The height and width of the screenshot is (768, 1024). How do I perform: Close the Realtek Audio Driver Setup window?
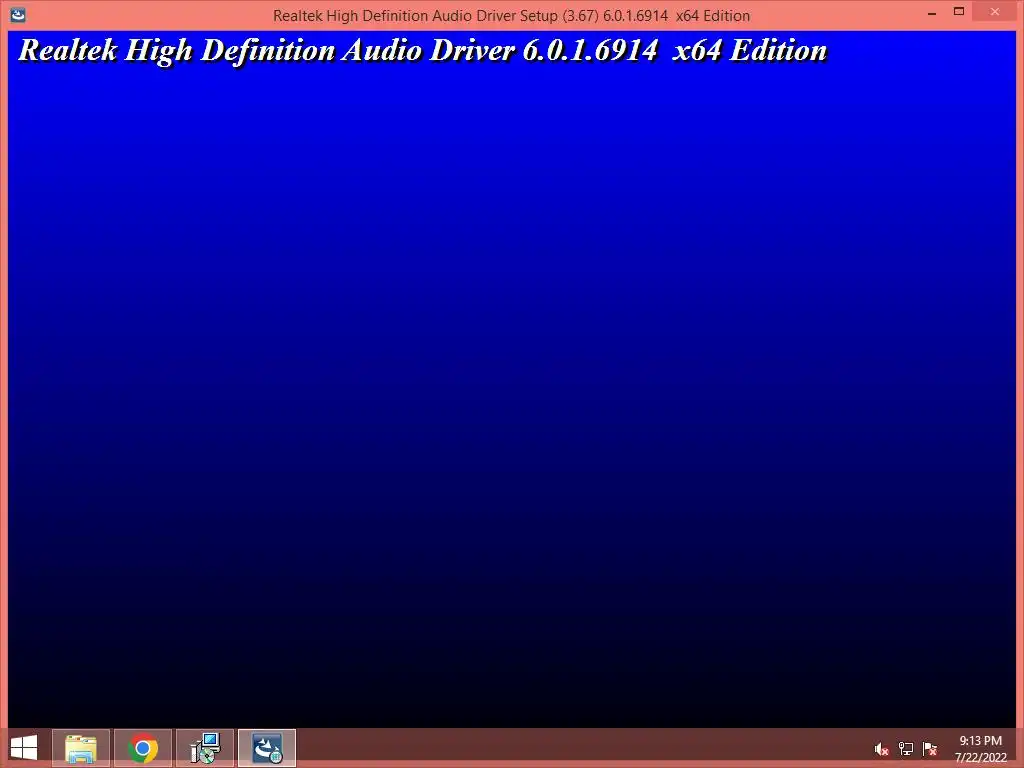[x=995, y=12]
